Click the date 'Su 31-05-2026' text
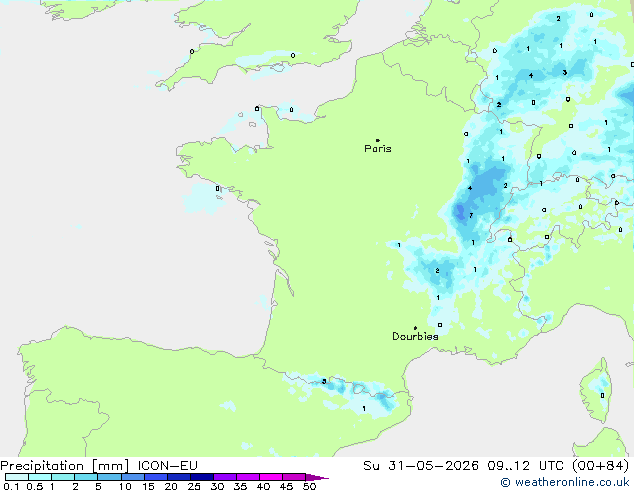634x490 pixels. pyautogui.click(x=421, y=466)
